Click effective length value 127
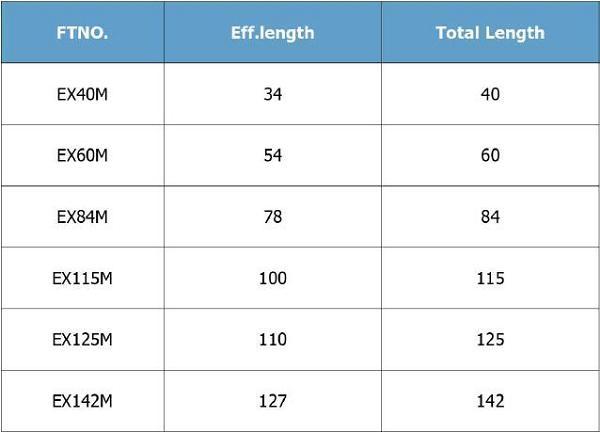Image resolution: width=600 pixels, height=432 pixels. [273, 401]
